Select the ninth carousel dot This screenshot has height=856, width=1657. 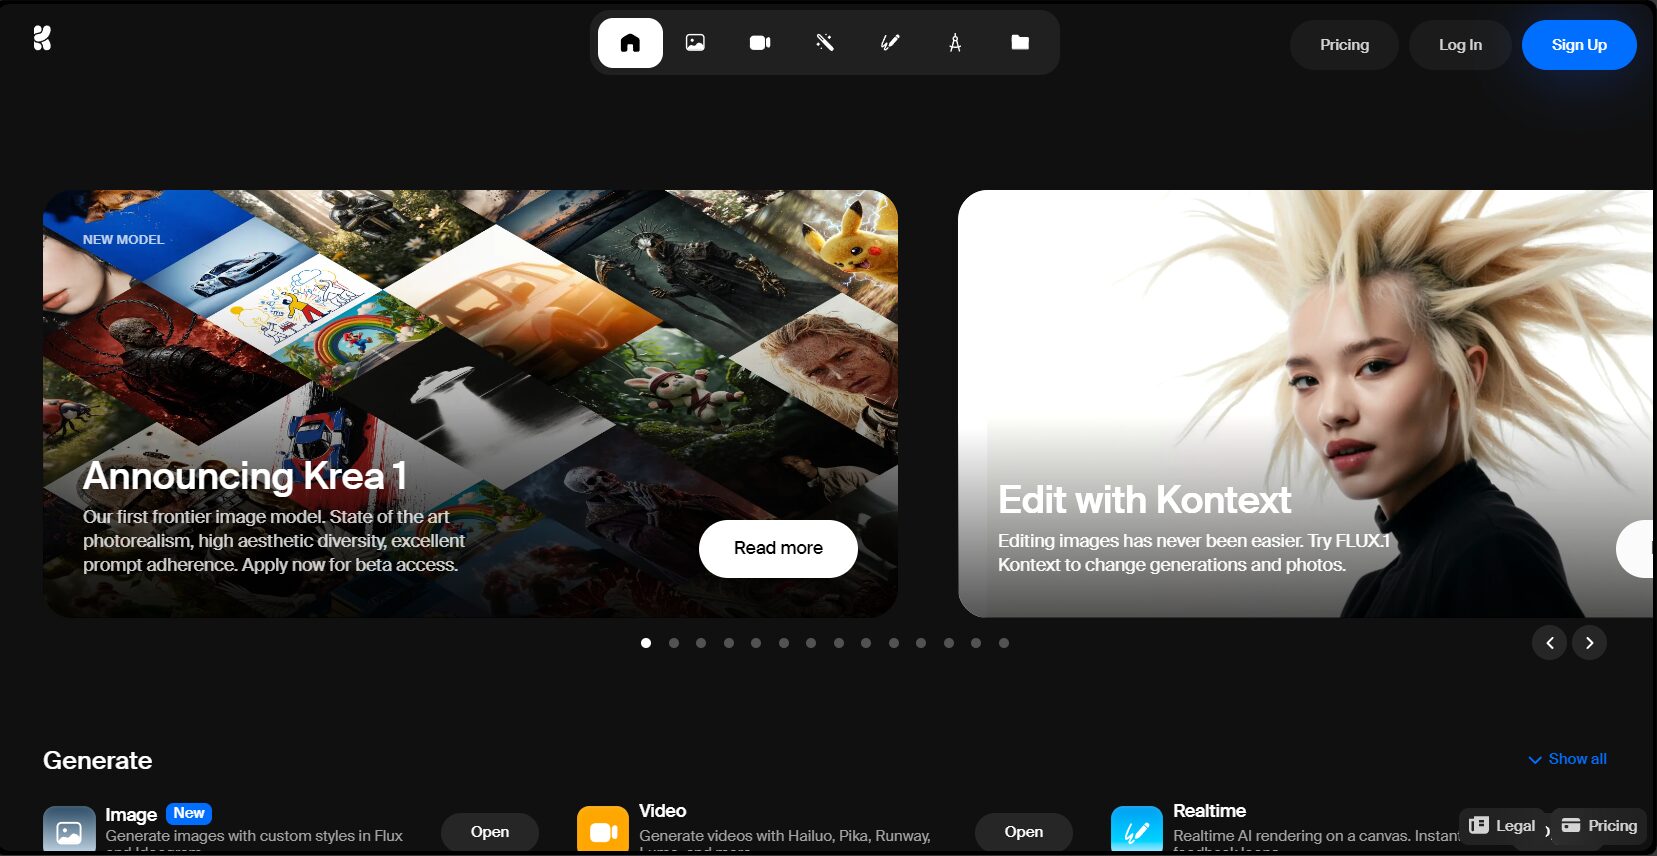coord(866,643)
